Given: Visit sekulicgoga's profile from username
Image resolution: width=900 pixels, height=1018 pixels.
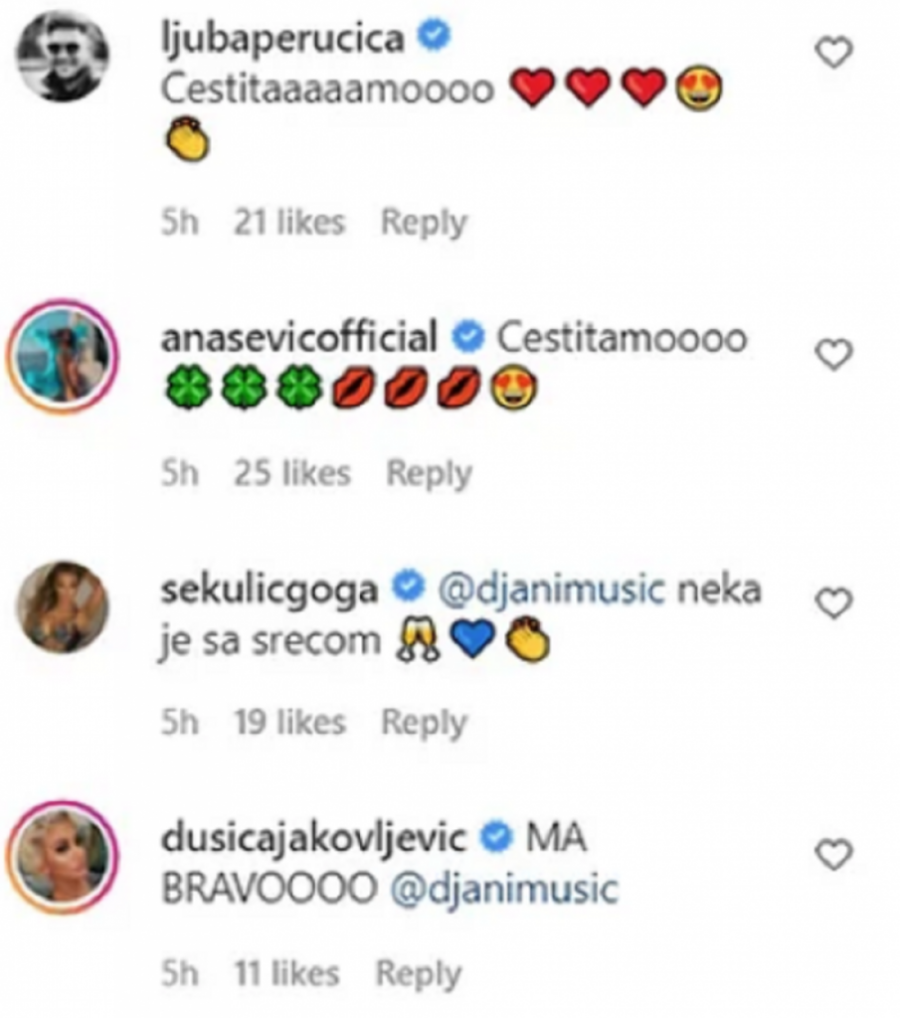Looking at the screenshot, I should (x=269, y=590).
